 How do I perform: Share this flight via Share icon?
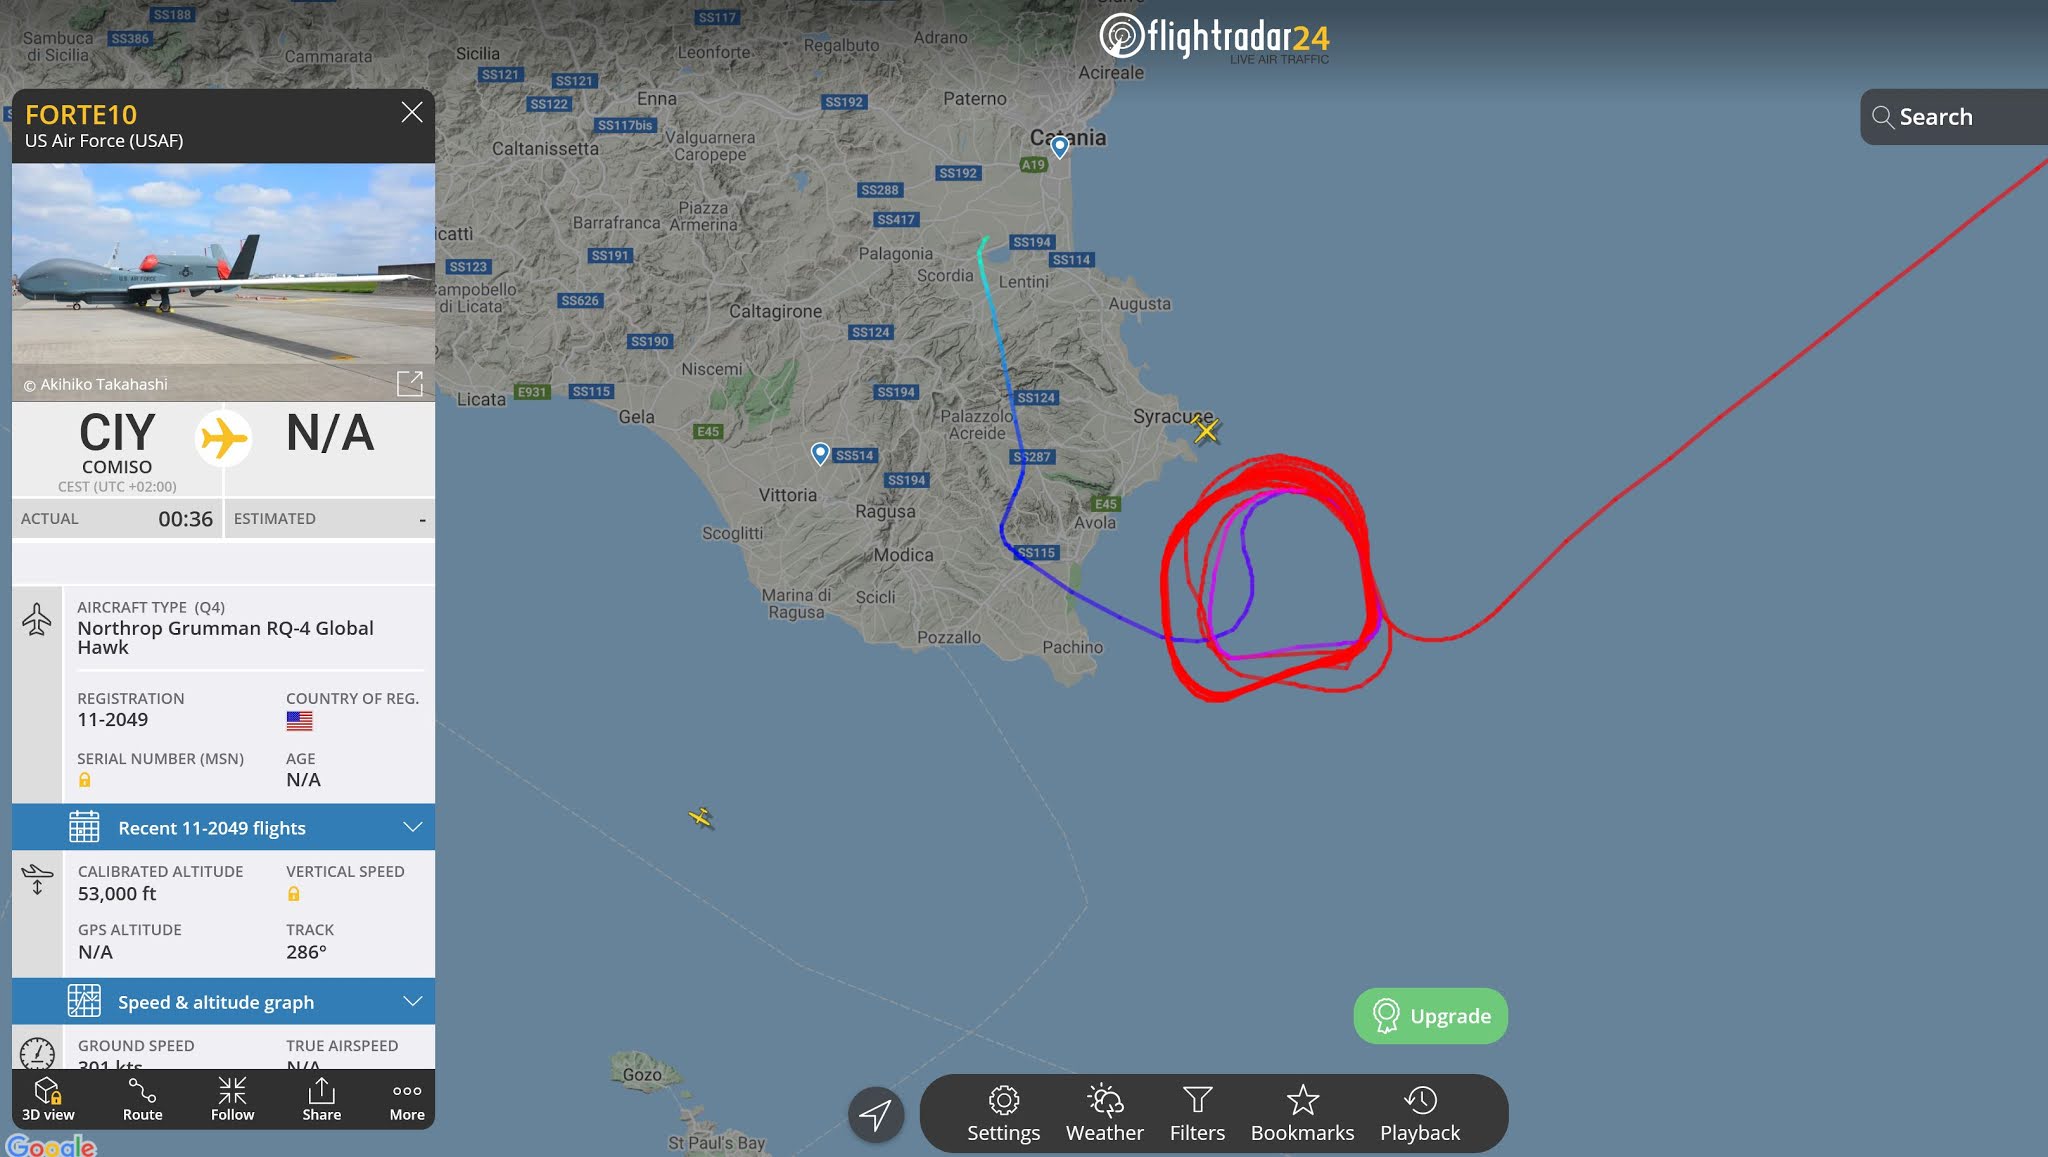pos(322,1099)
